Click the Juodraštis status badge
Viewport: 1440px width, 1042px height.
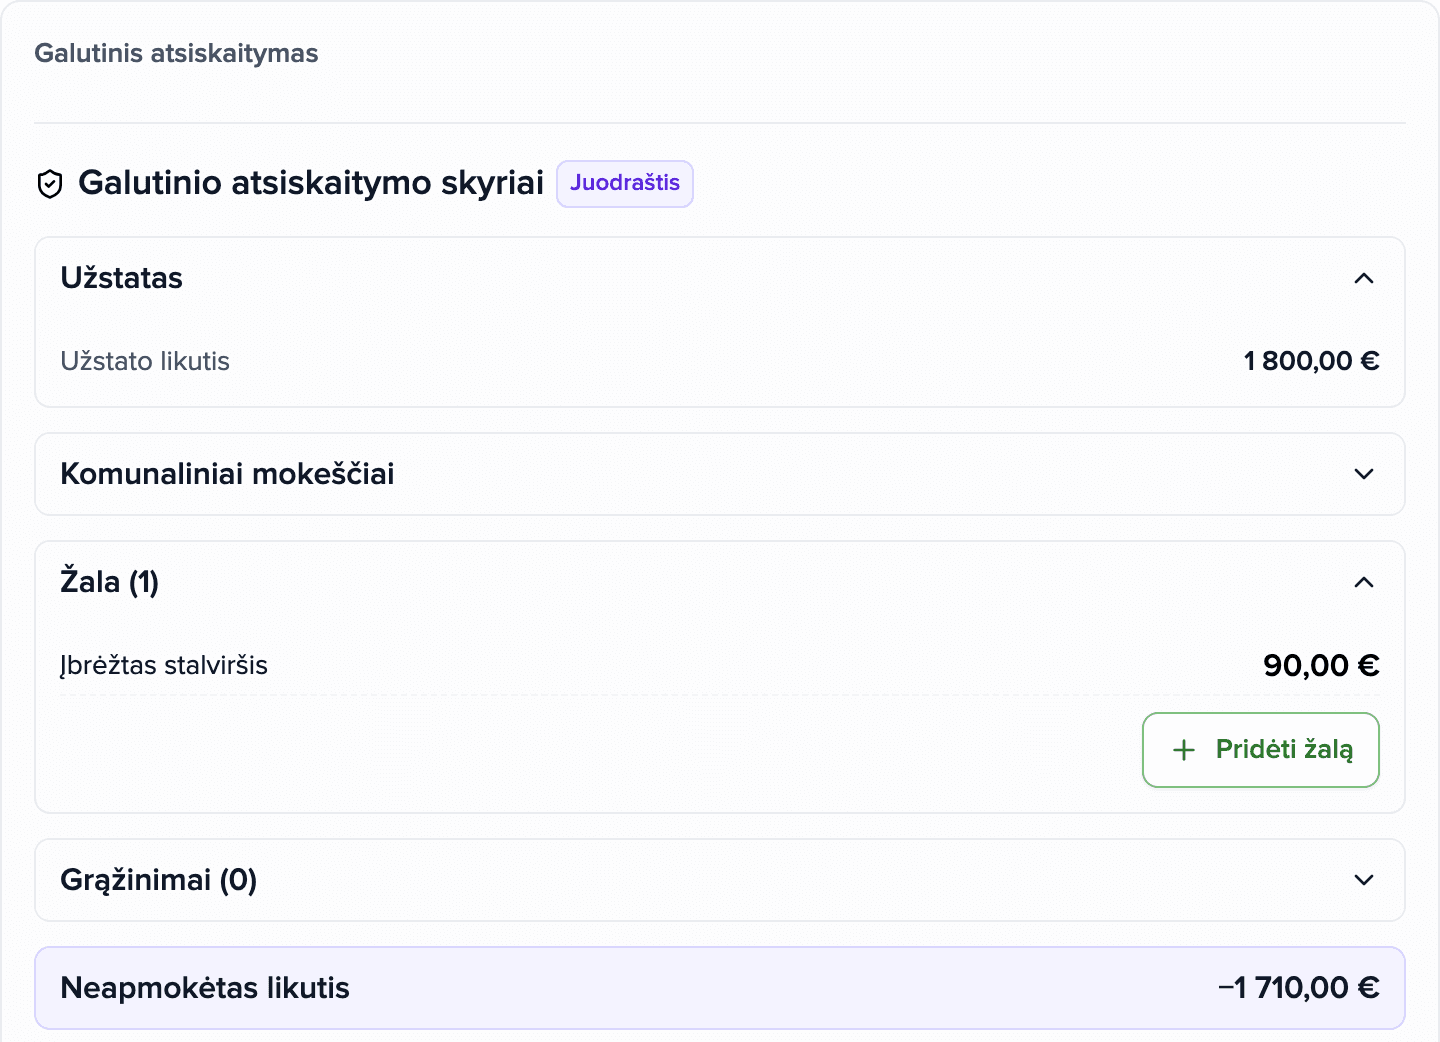point(625,183)
